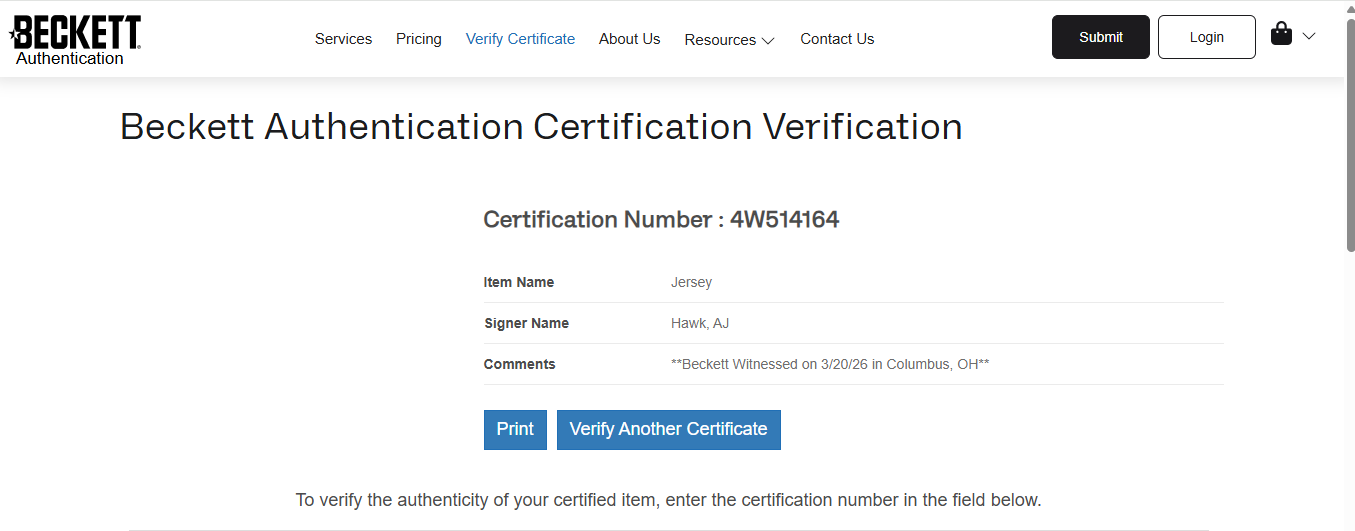Navigate to Contact Us

pyautogui.click(x=837, y=39)
